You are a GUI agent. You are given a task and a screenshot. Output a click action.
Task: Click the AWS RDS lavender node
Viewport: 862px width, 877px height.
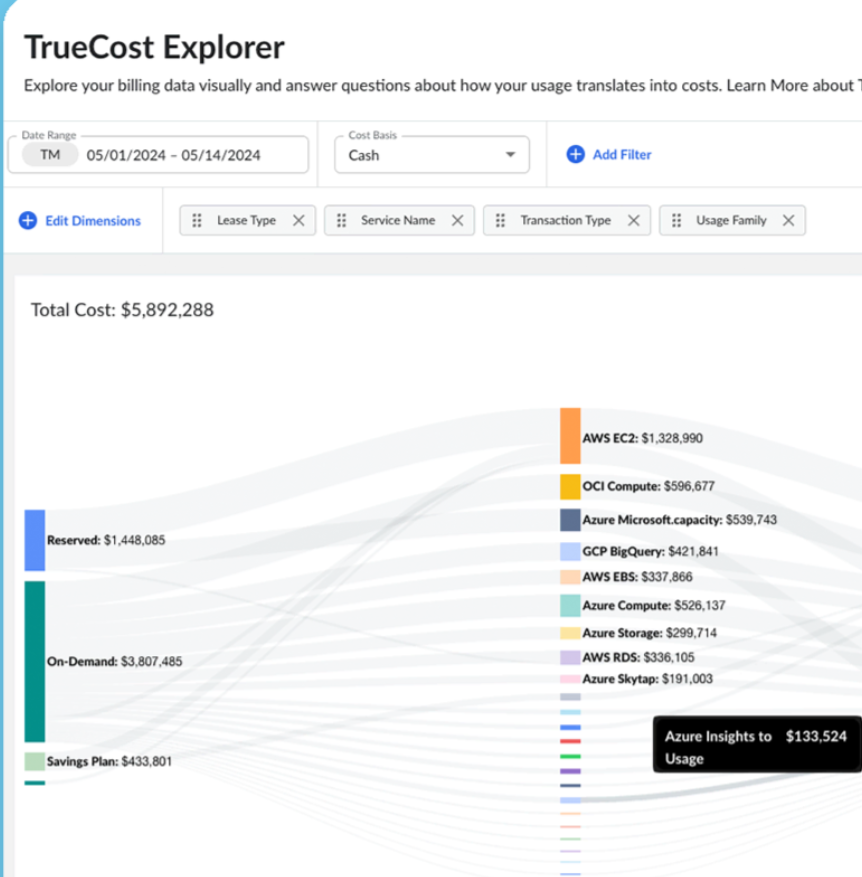[x=570, y=657]
